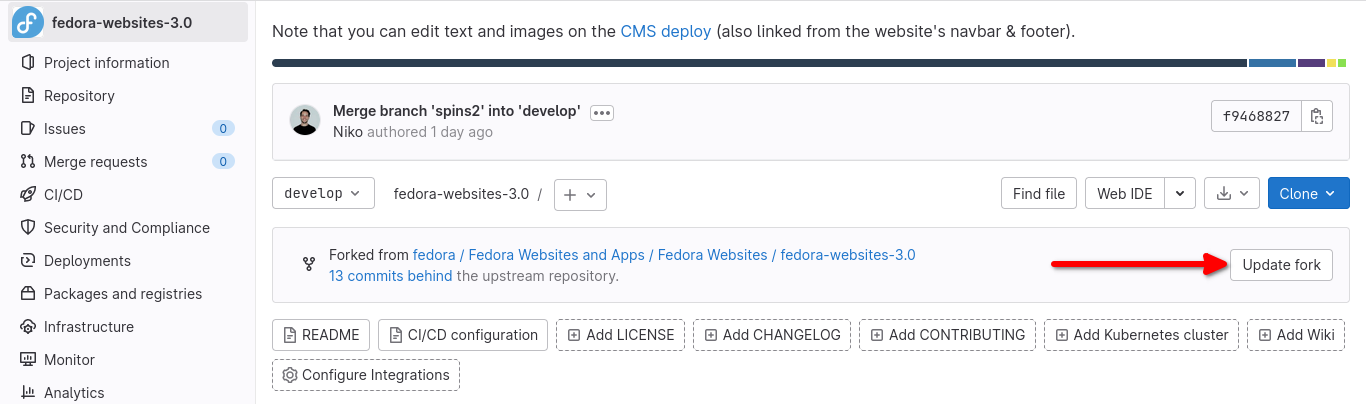Open the download source code menu
The width and height of the screenshot is (1366, 404).
click(1231, 194)
